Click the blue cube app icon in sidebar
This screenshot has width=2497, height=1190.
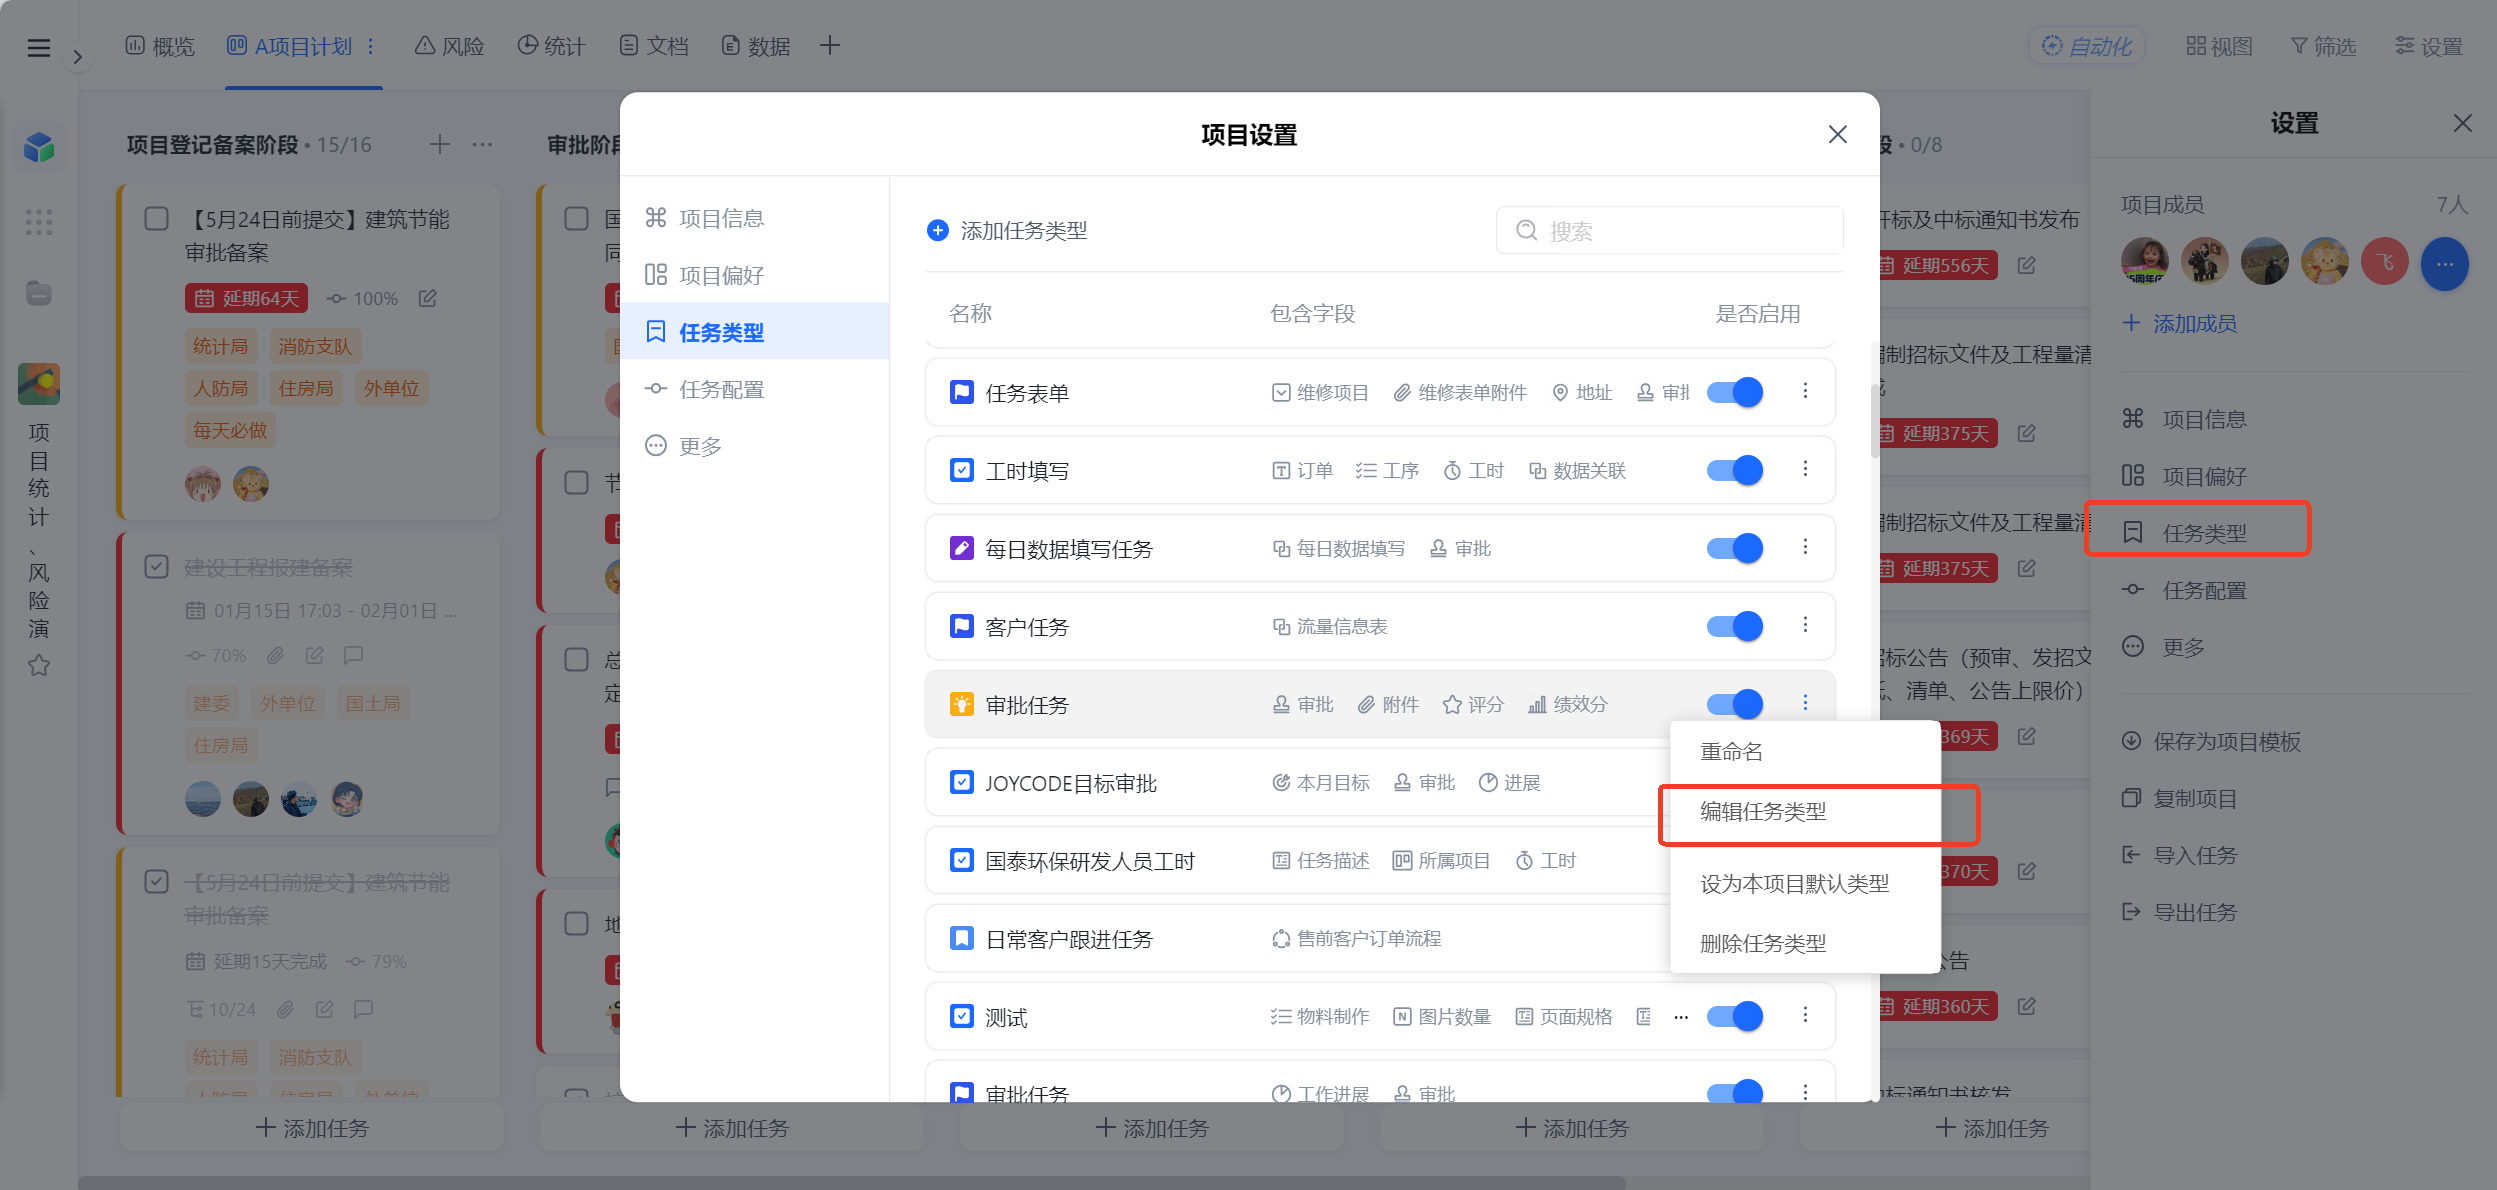pyautogui.click(x=39, y=147)
